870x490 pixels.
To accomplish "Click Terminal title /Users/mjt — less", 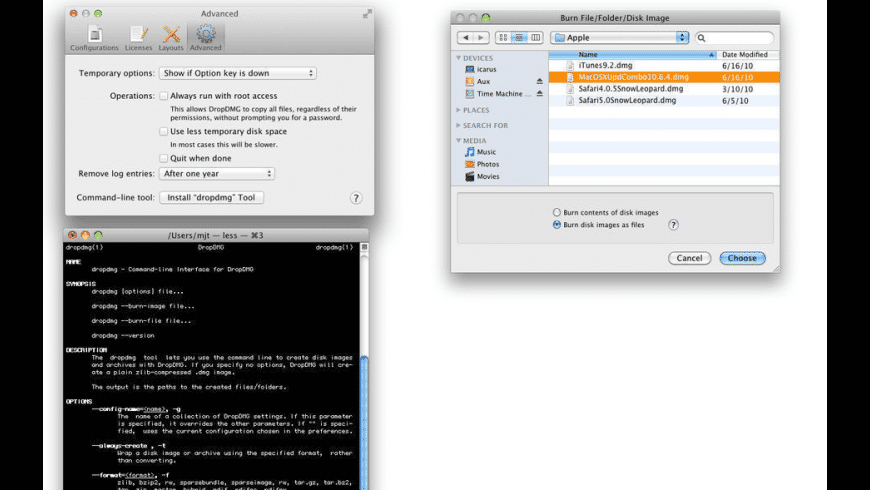I will pos(215,235).
